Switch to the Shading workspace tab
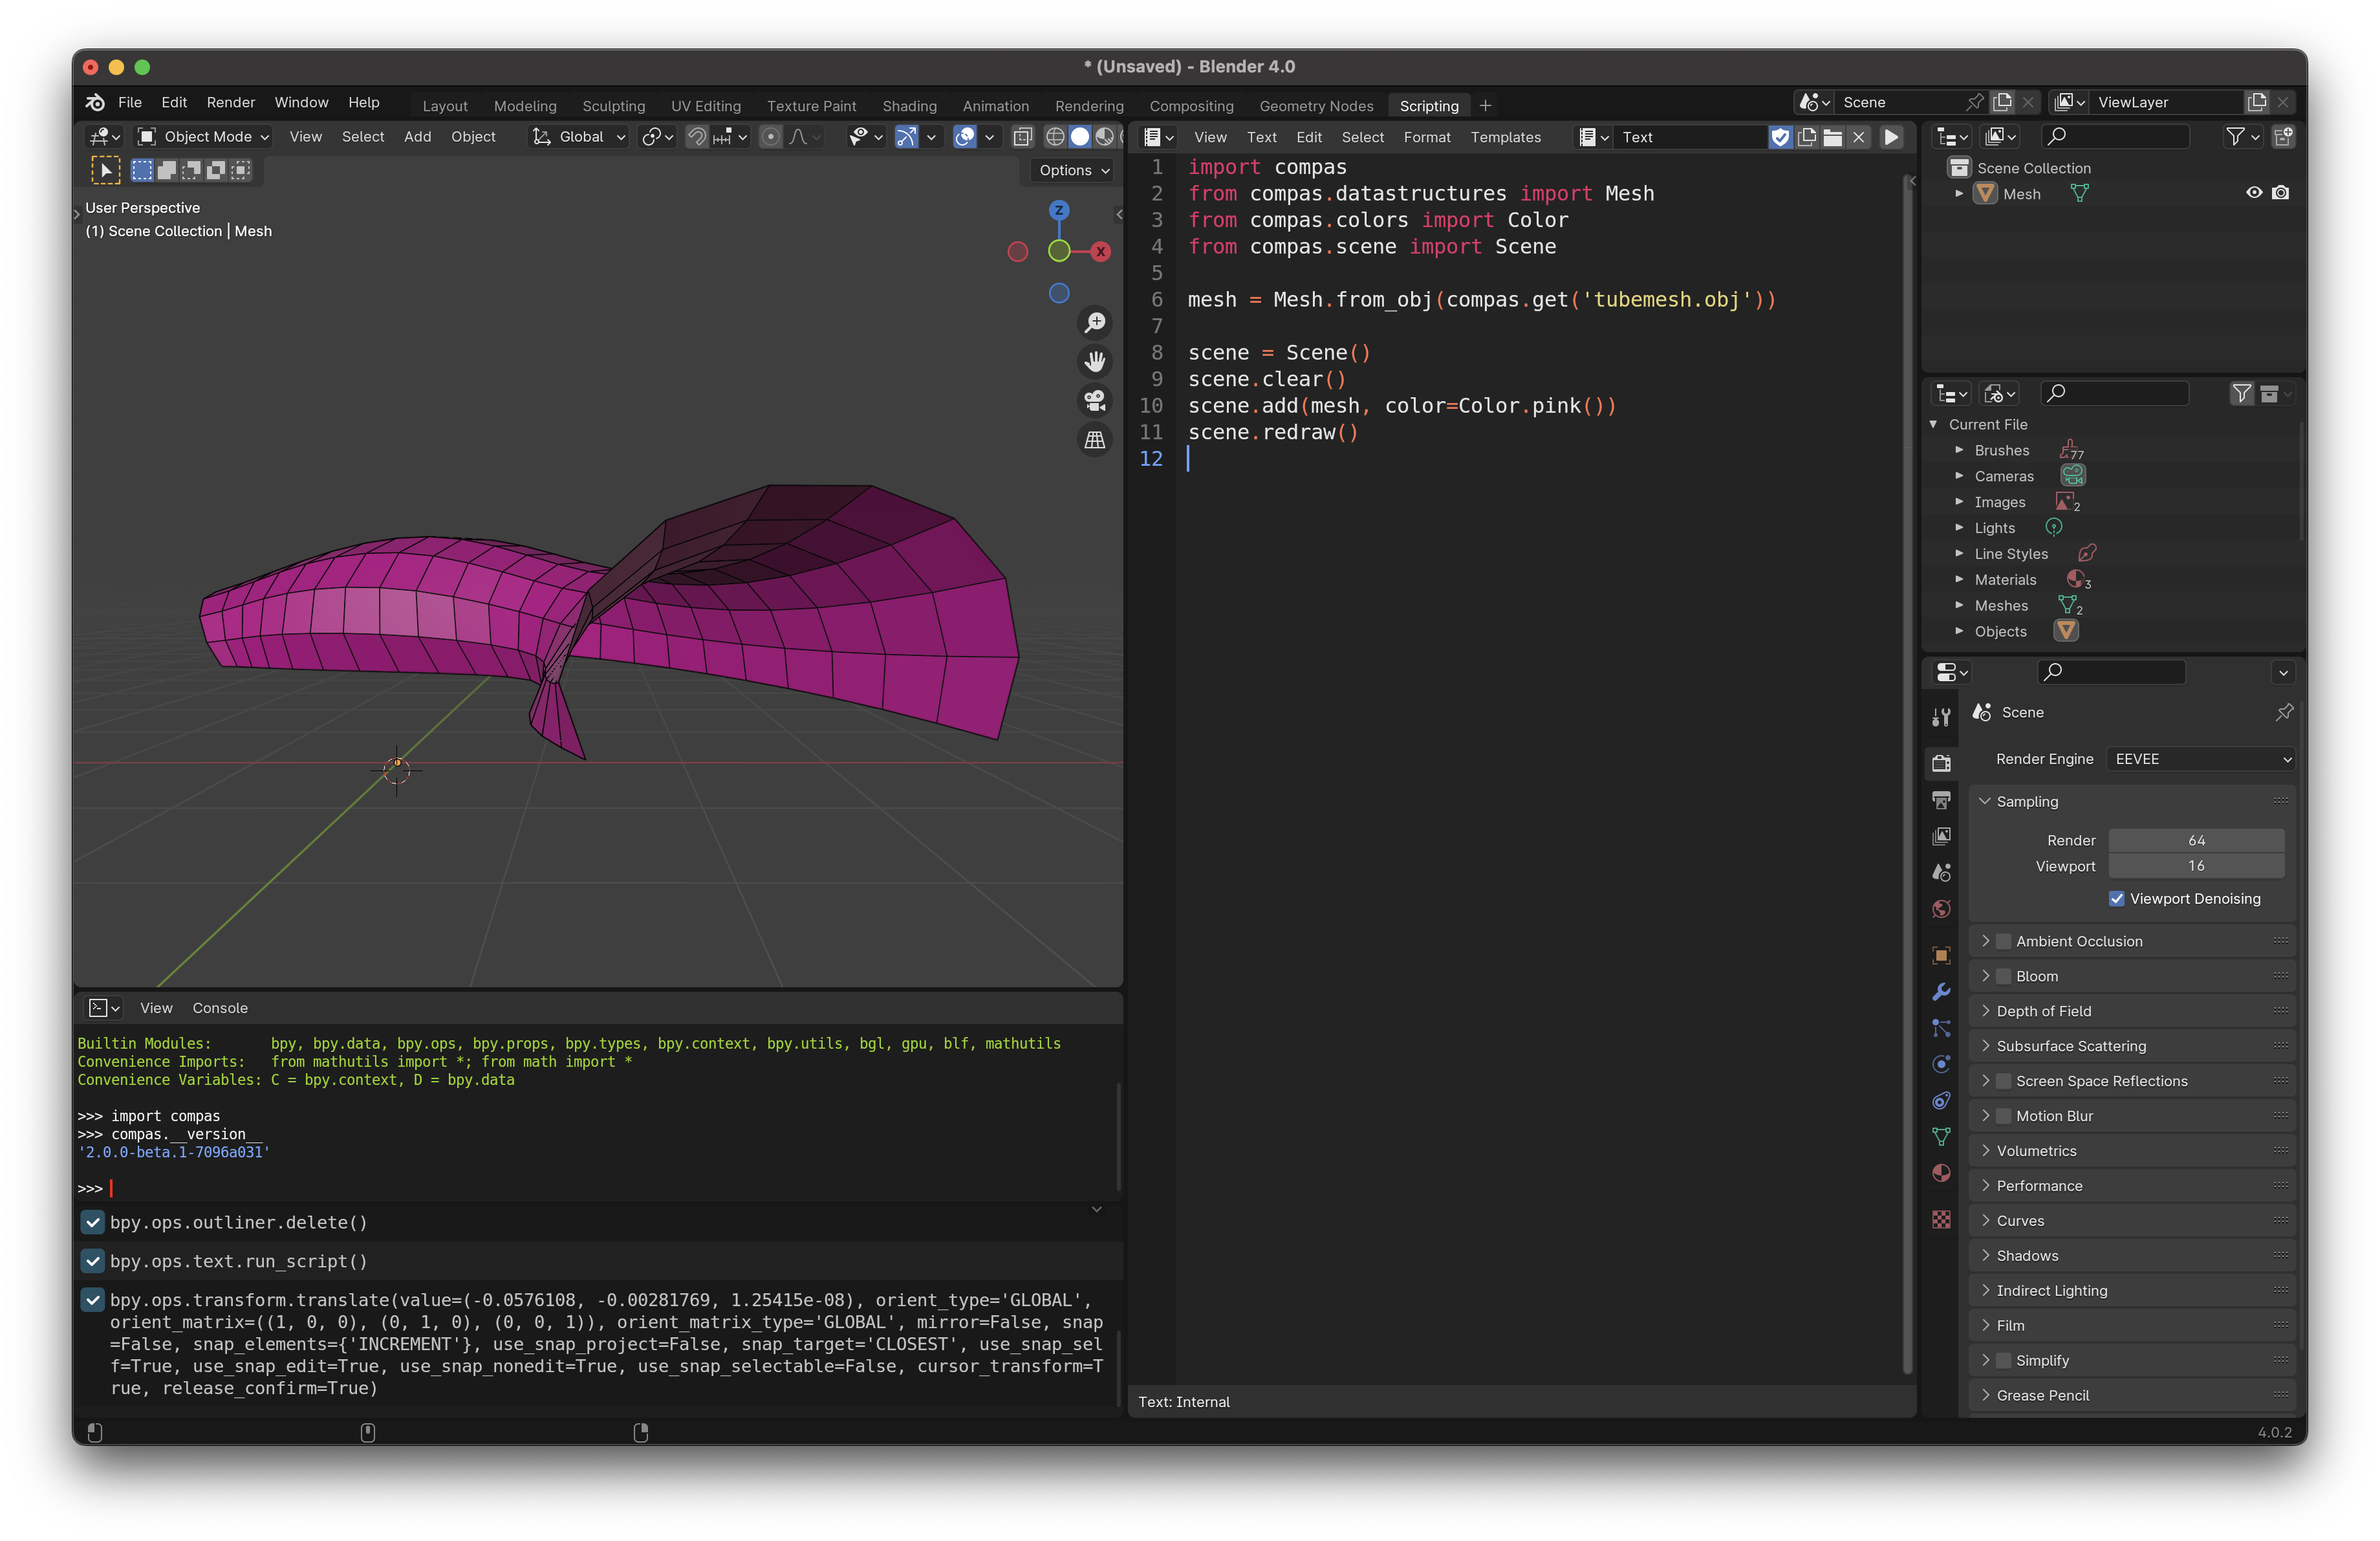Image resolution: width=2380 pixels, height=1541 pixels. (x=909, y=106)
